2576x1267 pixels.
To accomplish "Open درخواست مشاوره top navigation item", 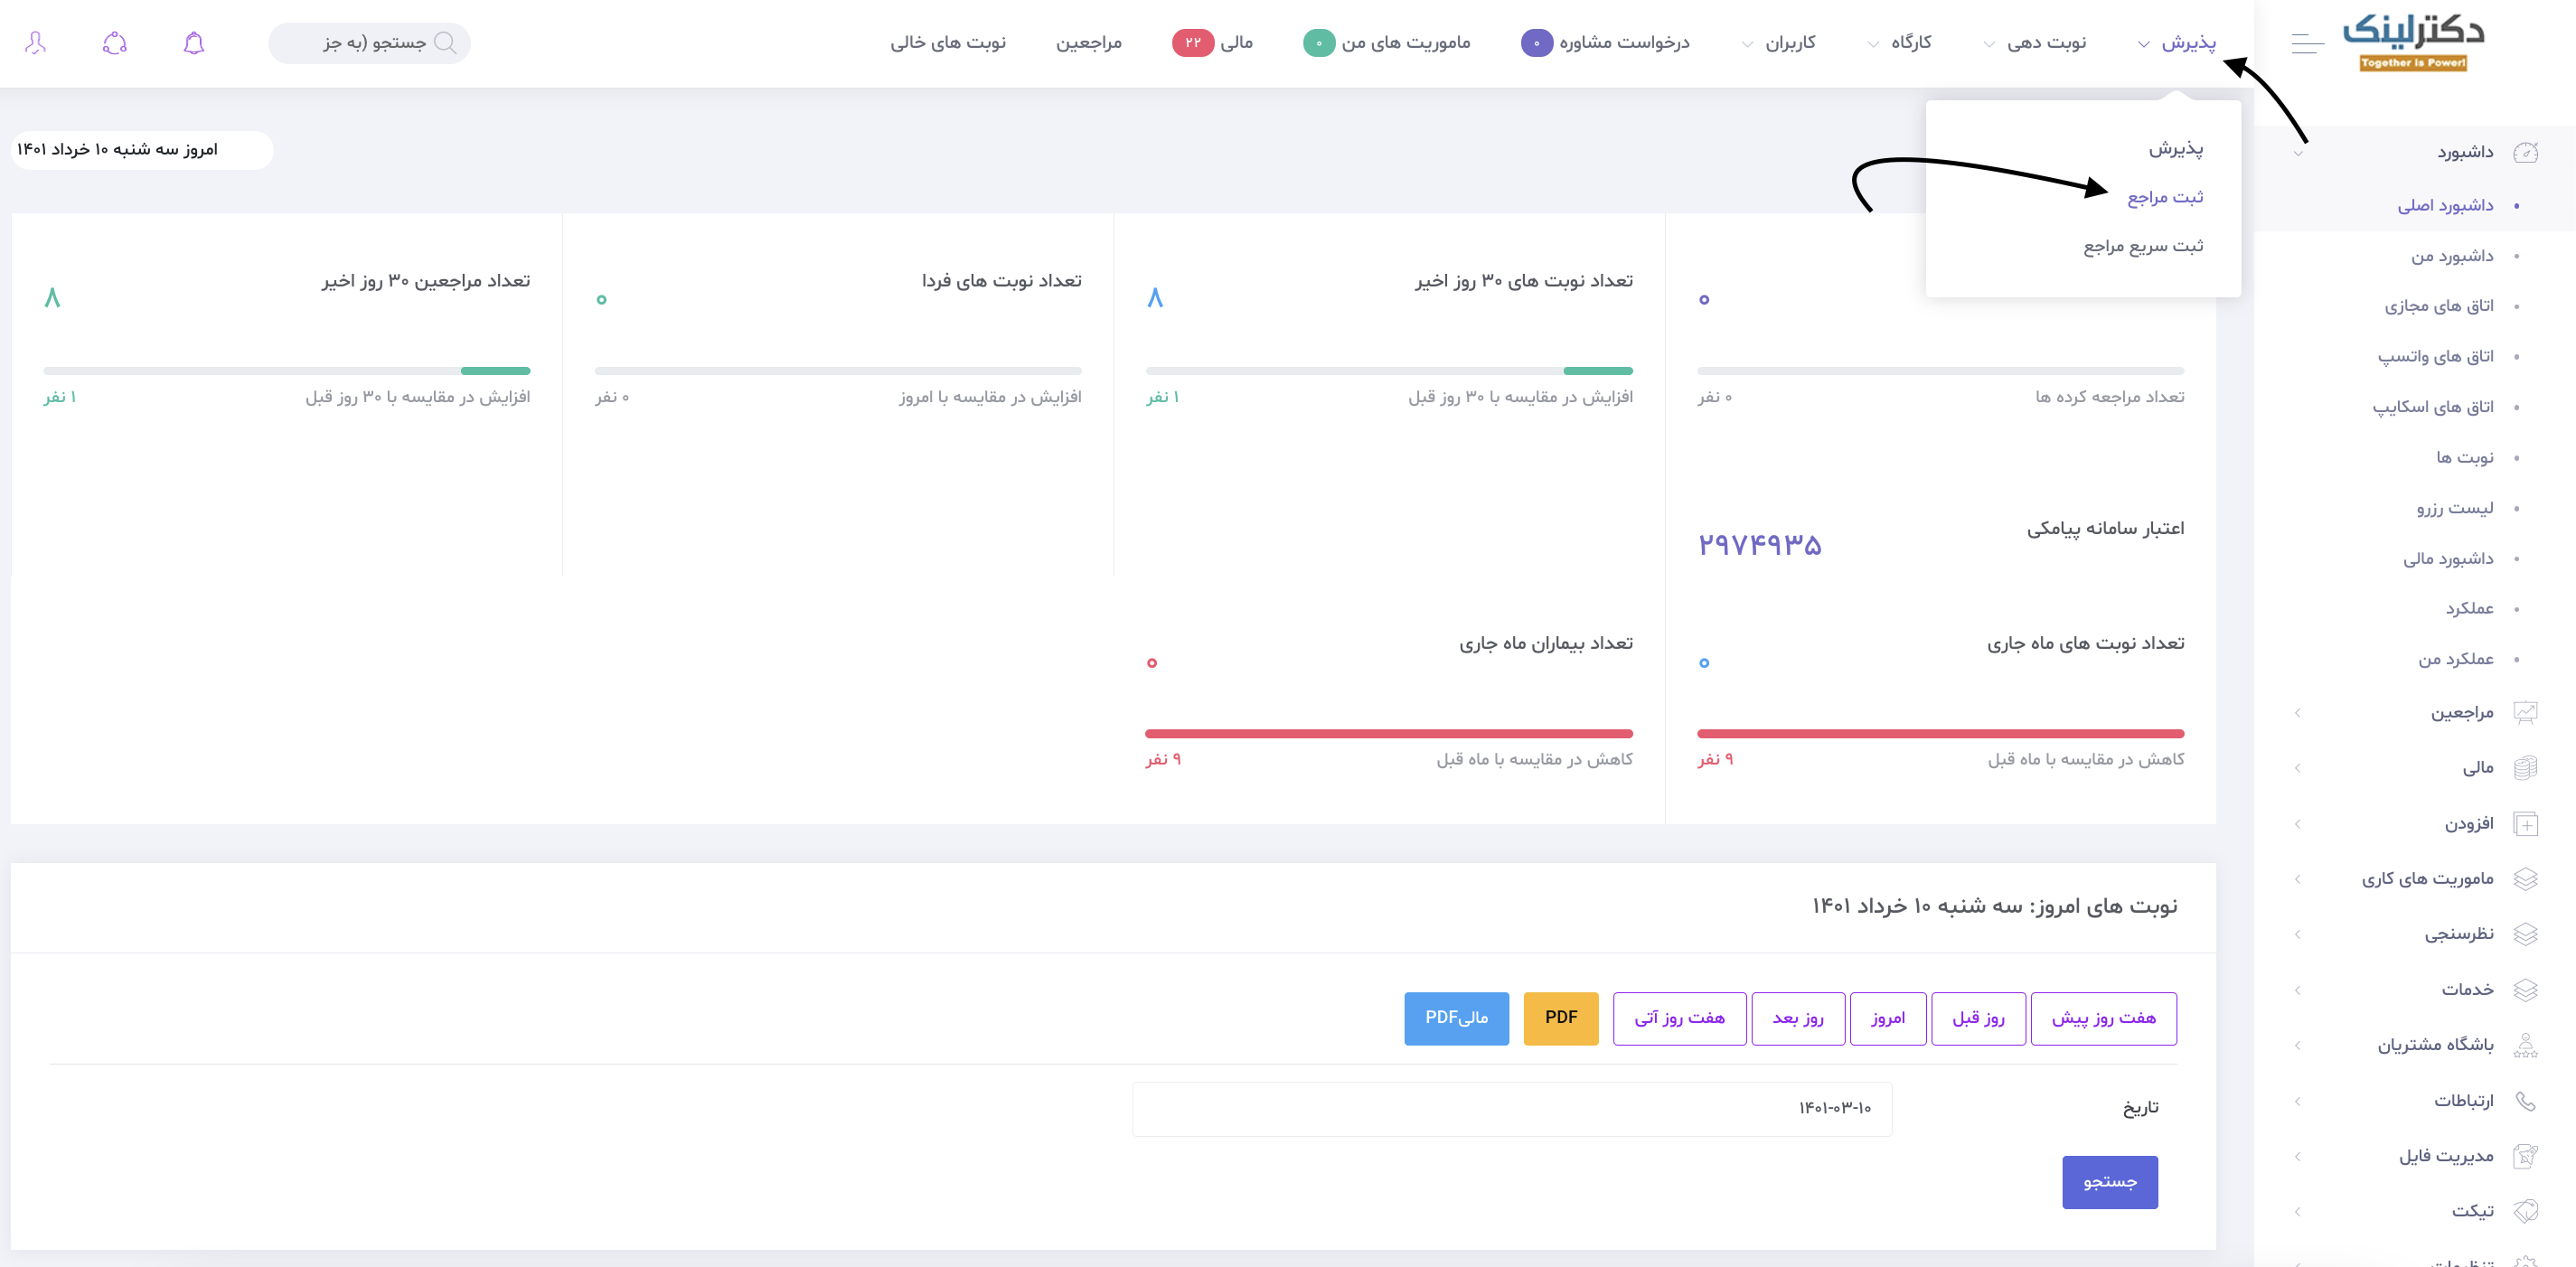I will tap(1624, 43).
